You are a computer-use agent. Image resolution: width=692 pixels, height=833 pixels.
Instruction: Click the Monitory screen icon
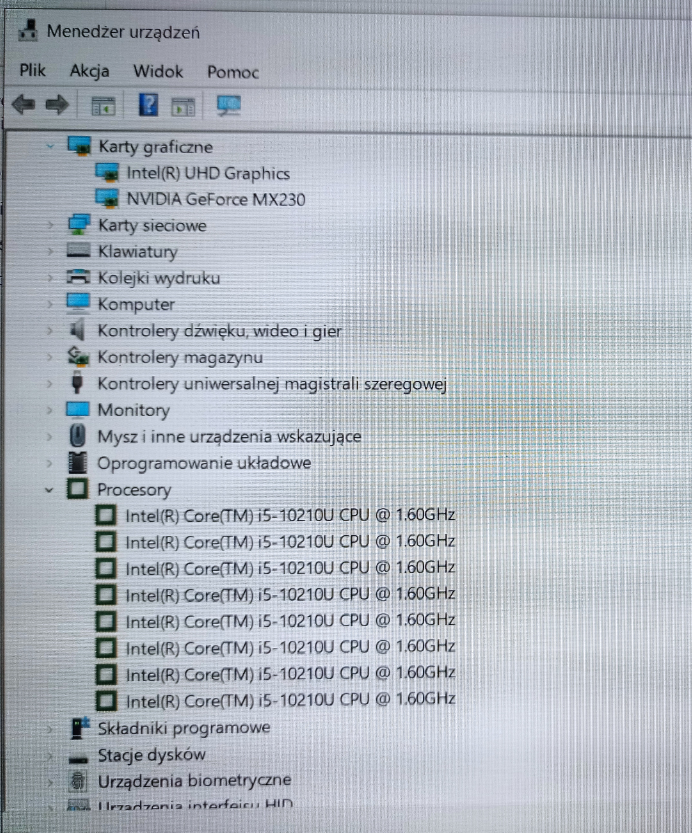pos(78,409)
